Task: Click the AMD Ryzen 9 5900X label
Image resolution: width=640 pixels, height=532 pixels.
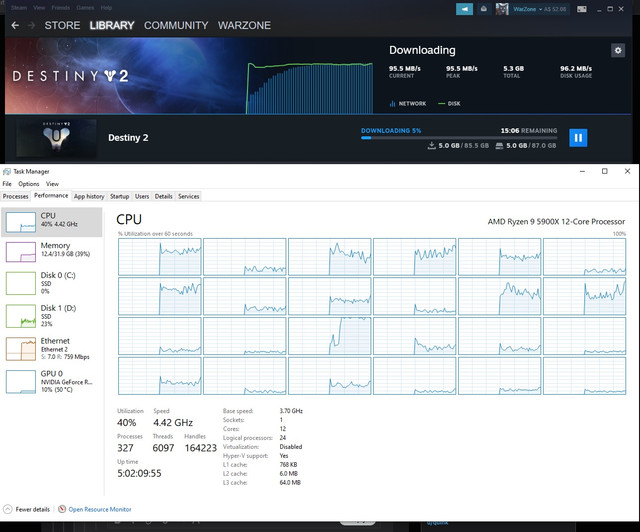Action: [556, 222]
